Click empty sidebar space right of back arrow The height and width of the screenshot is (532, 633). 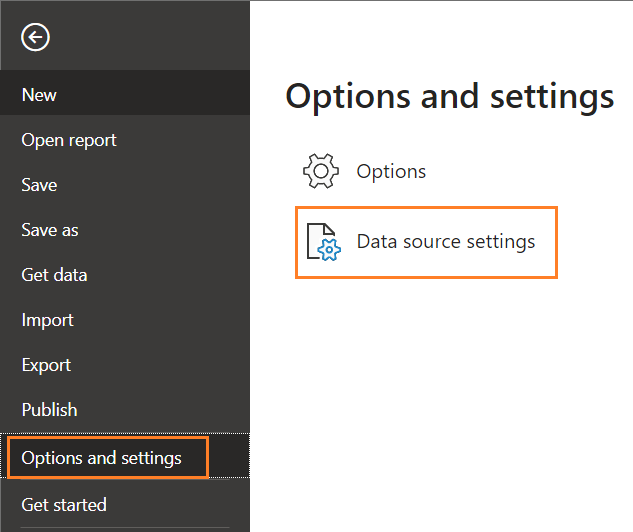pyautogui.click(x=150, y=38)
